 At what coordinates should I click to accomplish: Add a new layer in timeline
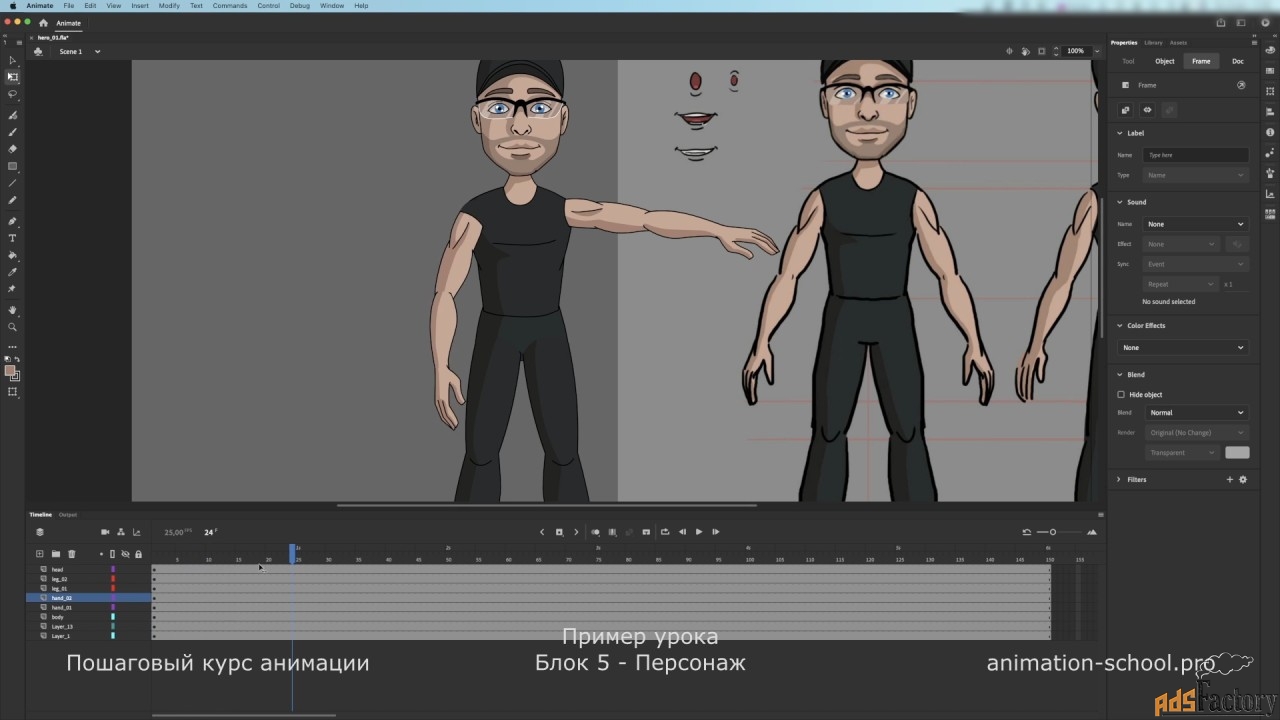[40, 554]
